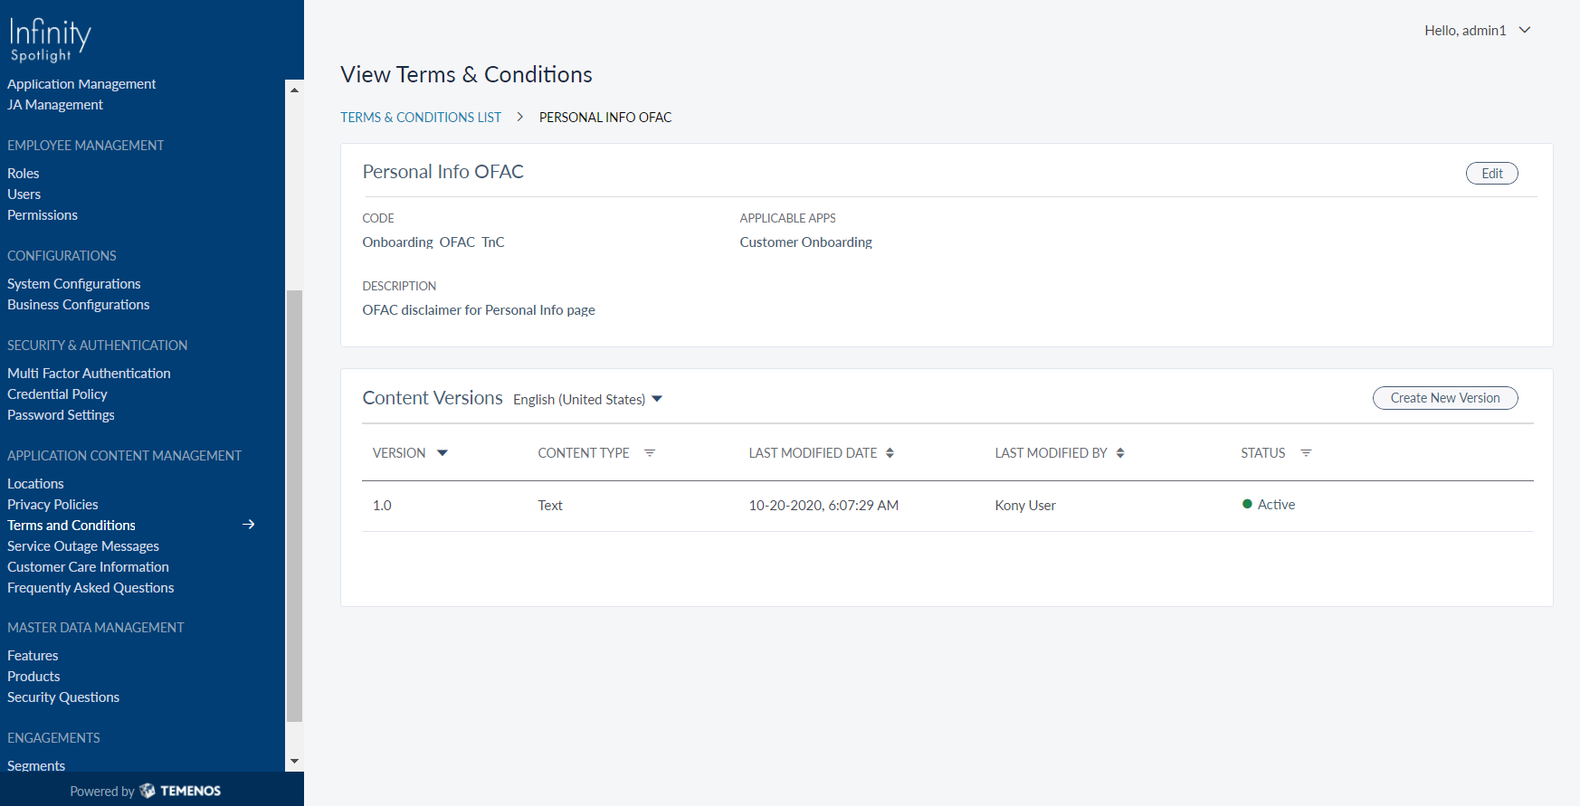Sort by Last Modified By arrows
1580x806 pixels.
pos(1120,453)
